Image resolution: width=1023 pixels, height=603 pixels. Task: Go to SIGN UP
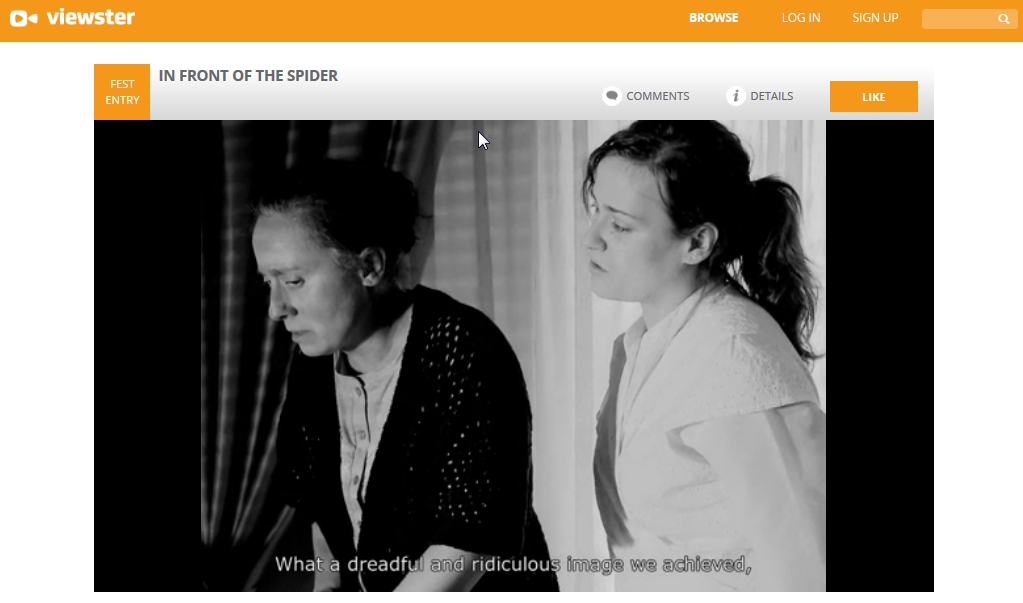875,18
